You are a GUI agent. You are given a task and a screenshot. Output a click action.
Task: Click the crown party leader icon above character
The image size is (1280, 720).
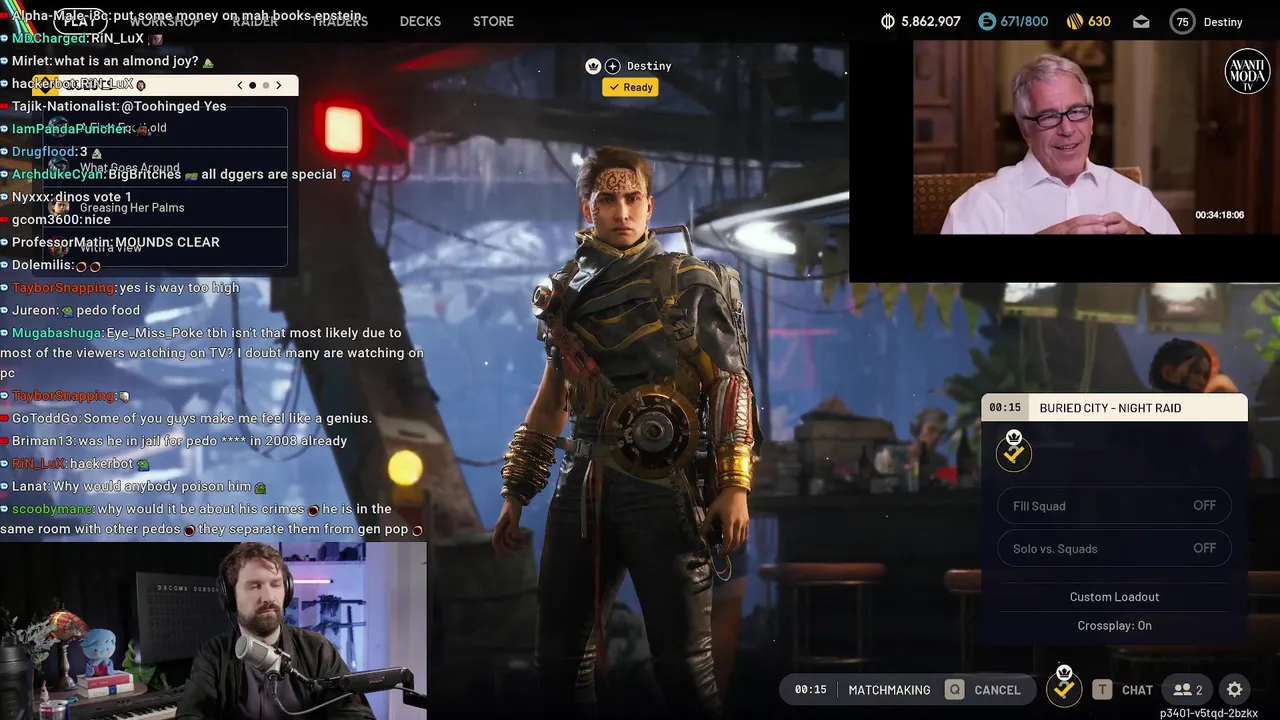coord(593,66)
